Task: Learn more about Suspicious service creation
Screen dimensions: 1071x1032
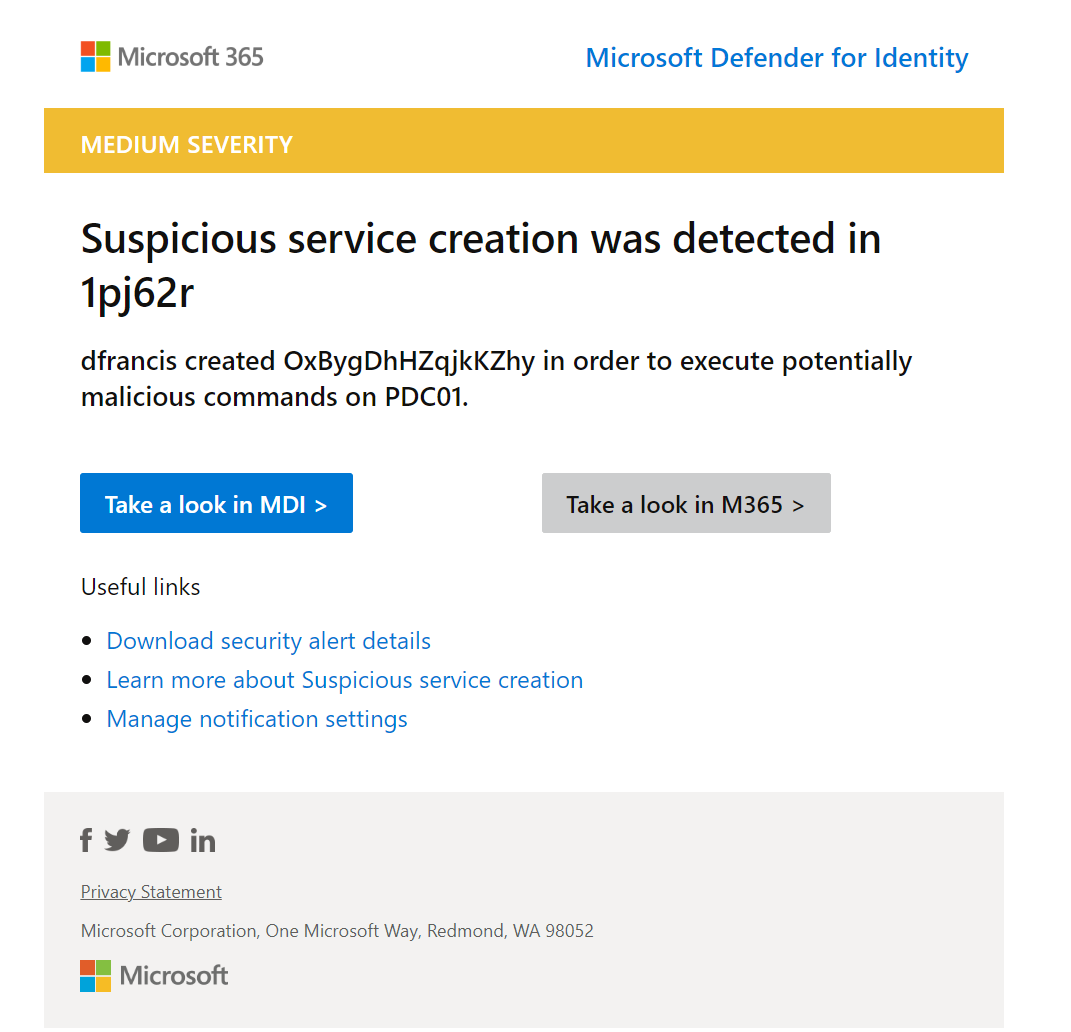Action: (x=344, y=680)
